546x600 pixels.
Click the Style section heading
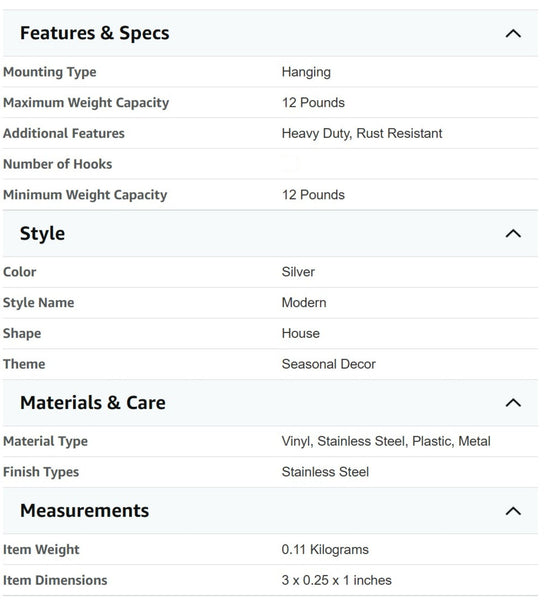[42, 233]
